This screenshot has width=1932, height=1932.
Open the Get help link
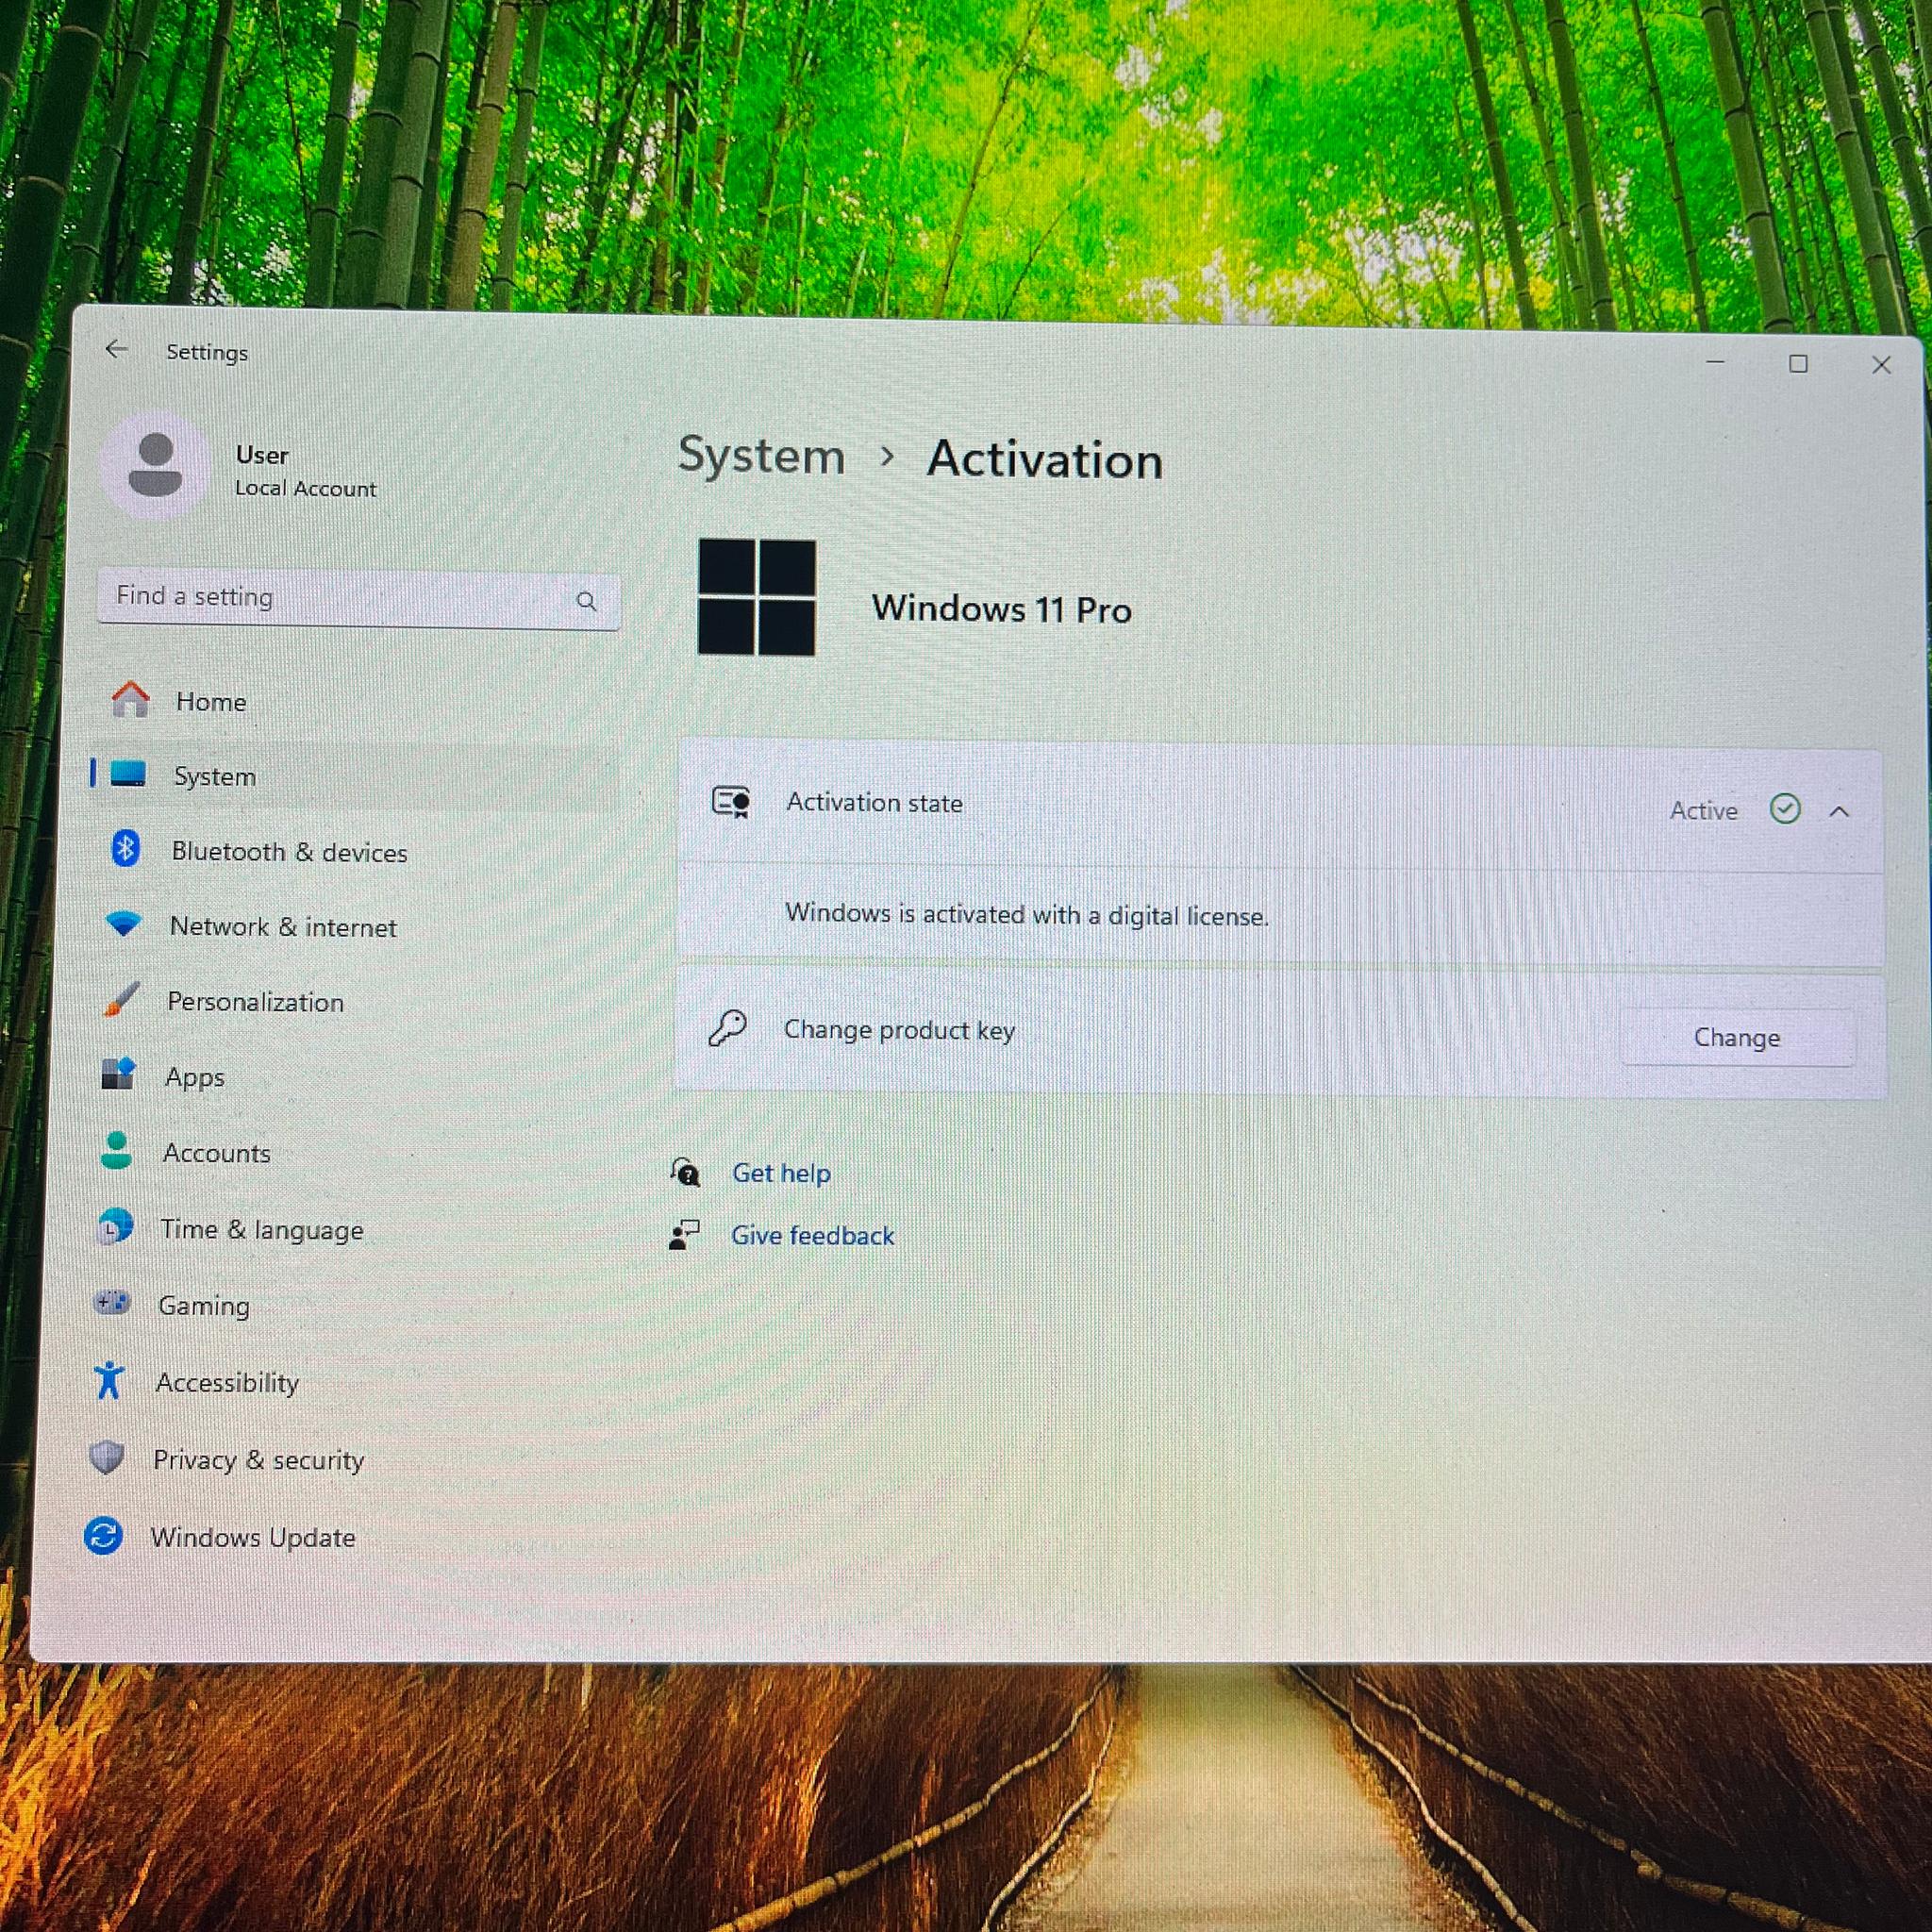point(781,1173)
